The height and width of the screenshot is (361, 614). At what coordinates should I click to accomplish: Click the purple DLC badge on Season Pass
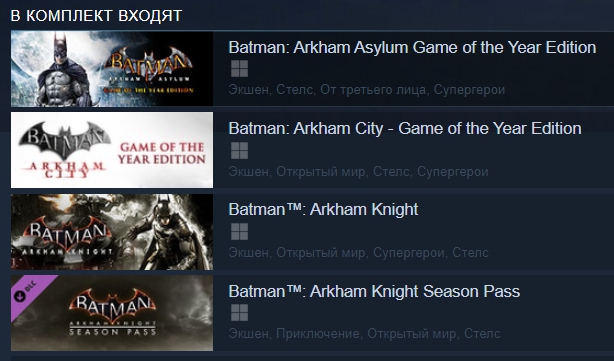tap(27, 292)
